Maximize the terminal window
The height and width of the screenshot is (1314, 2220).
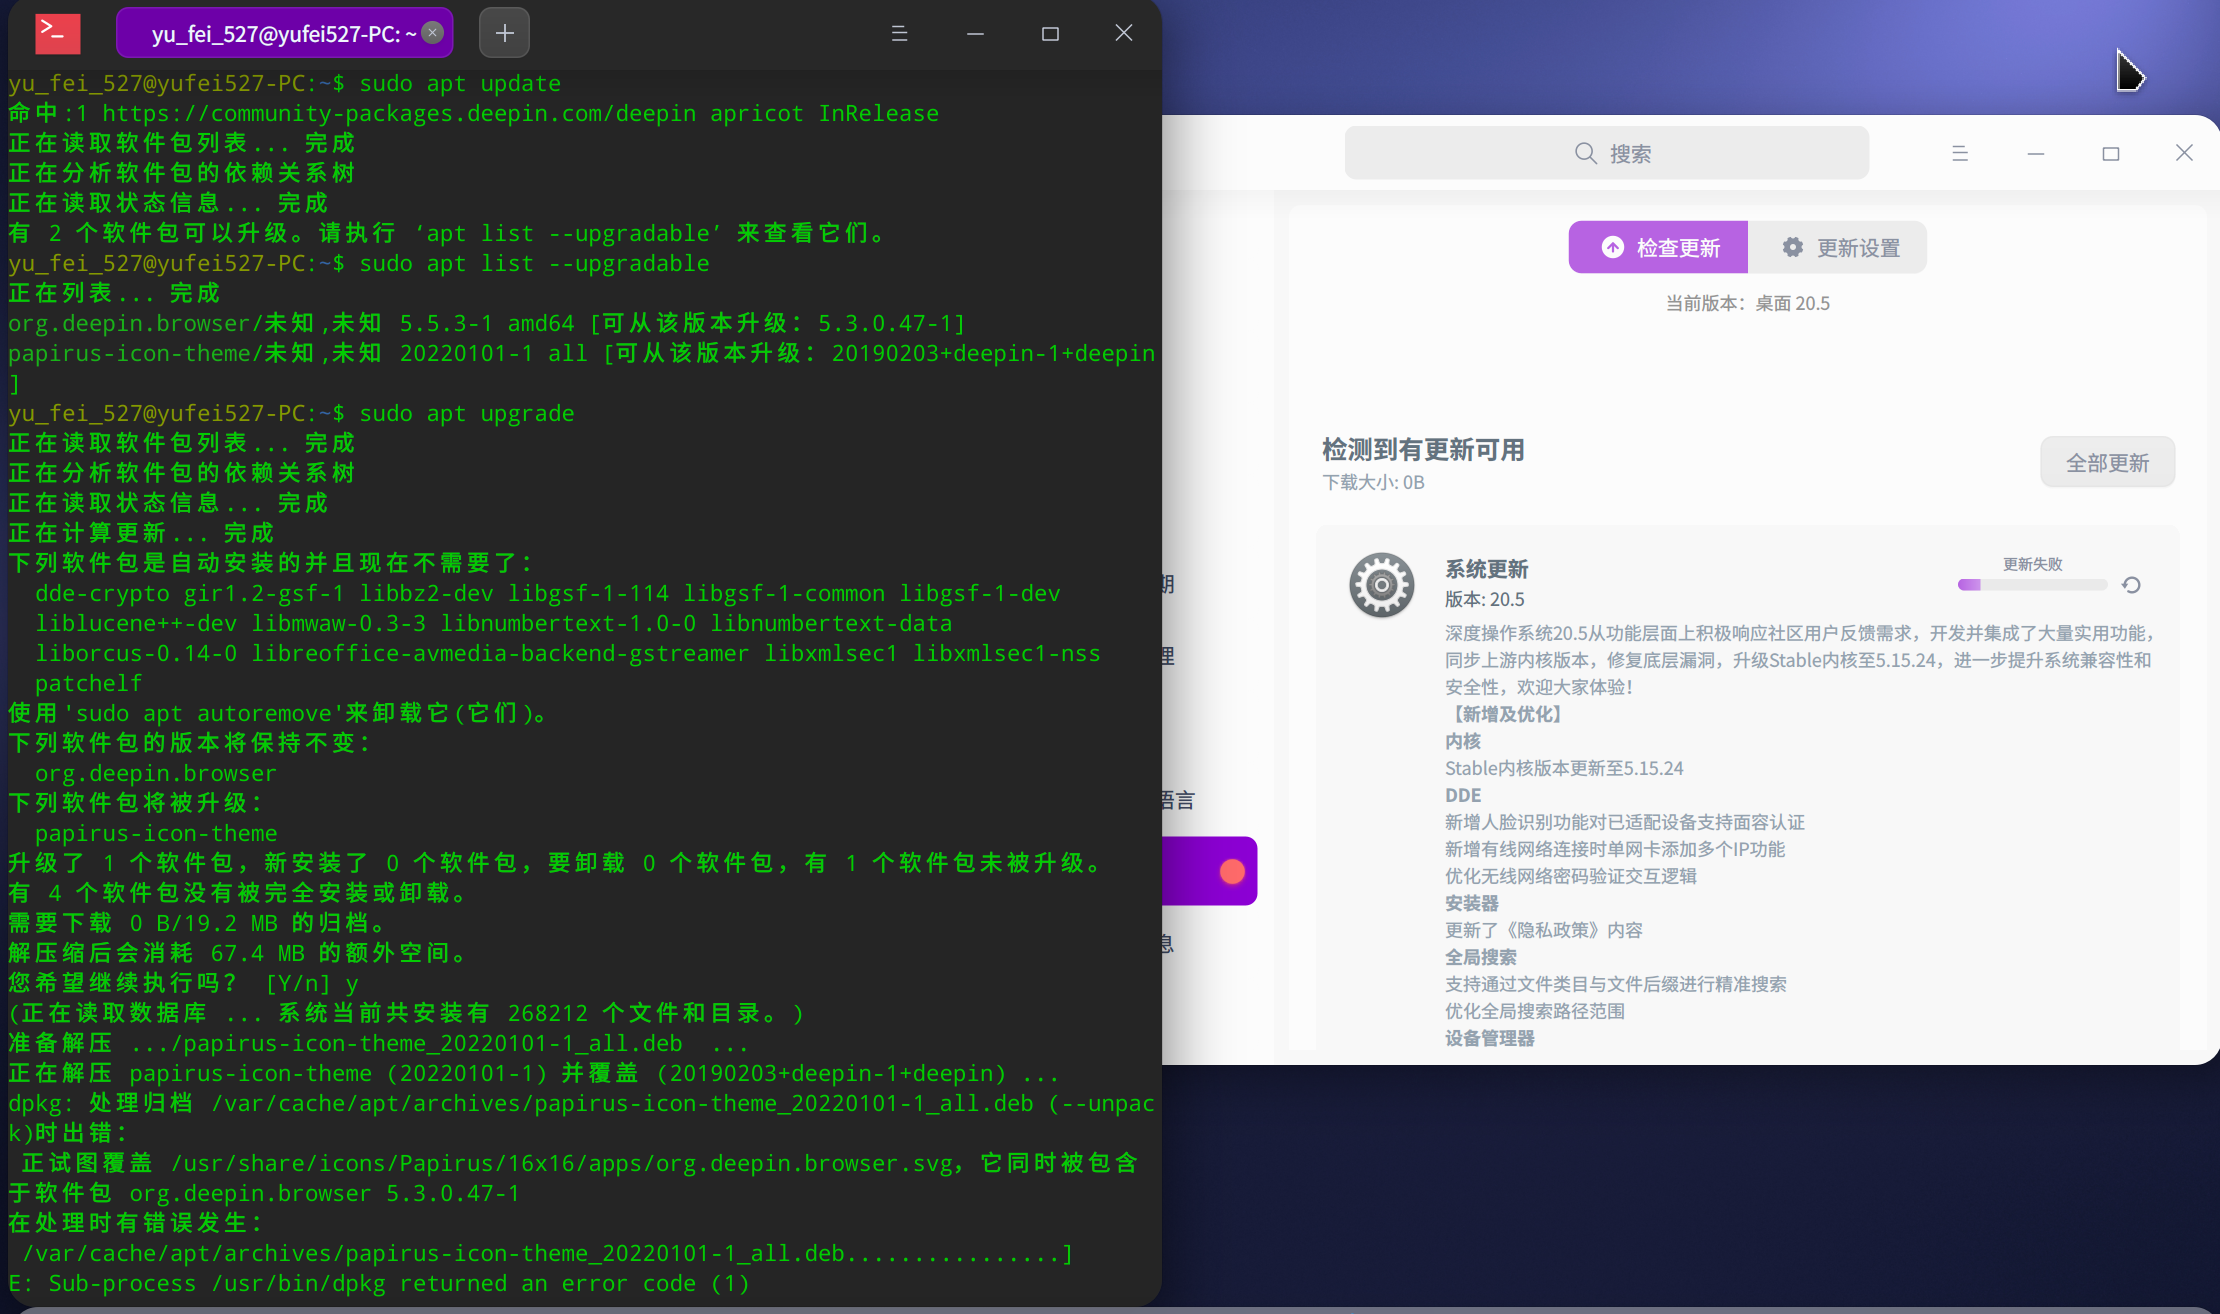pyautogui.click(x=1050, y=33)
